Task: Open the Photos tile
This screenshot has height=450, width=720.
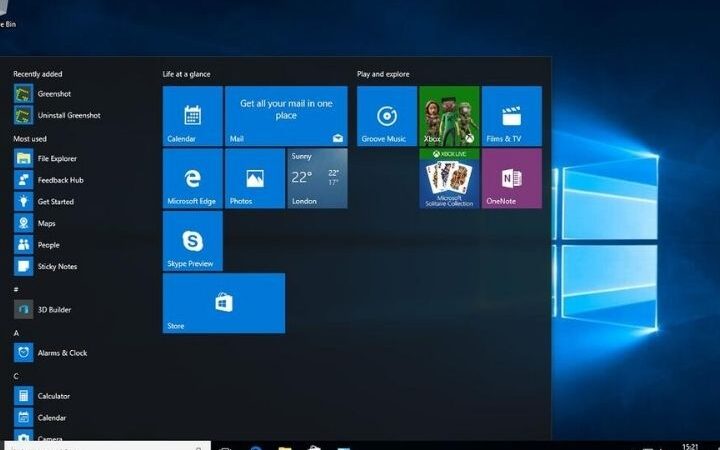Action: pyautogui.click(x=255, y=179)
